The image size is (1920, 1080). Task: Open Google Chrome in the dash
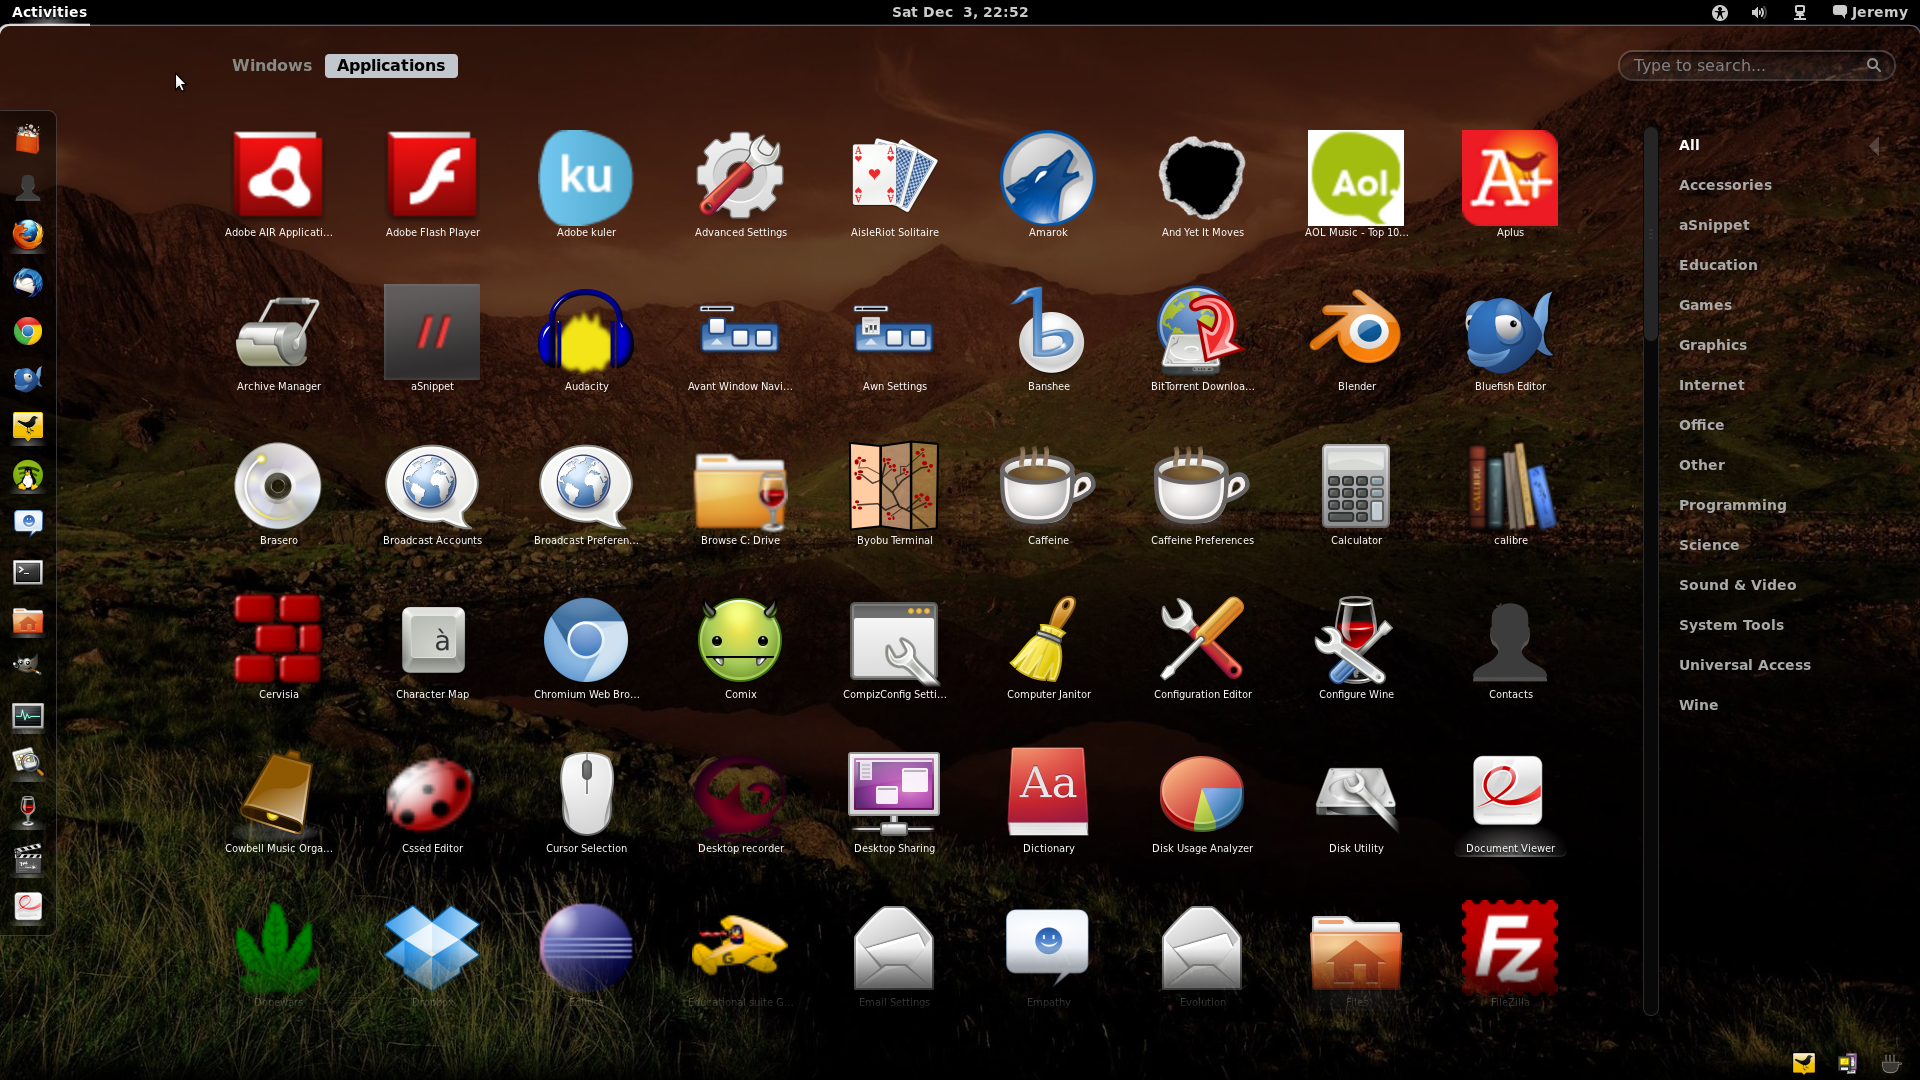click(x=28, y=331)
